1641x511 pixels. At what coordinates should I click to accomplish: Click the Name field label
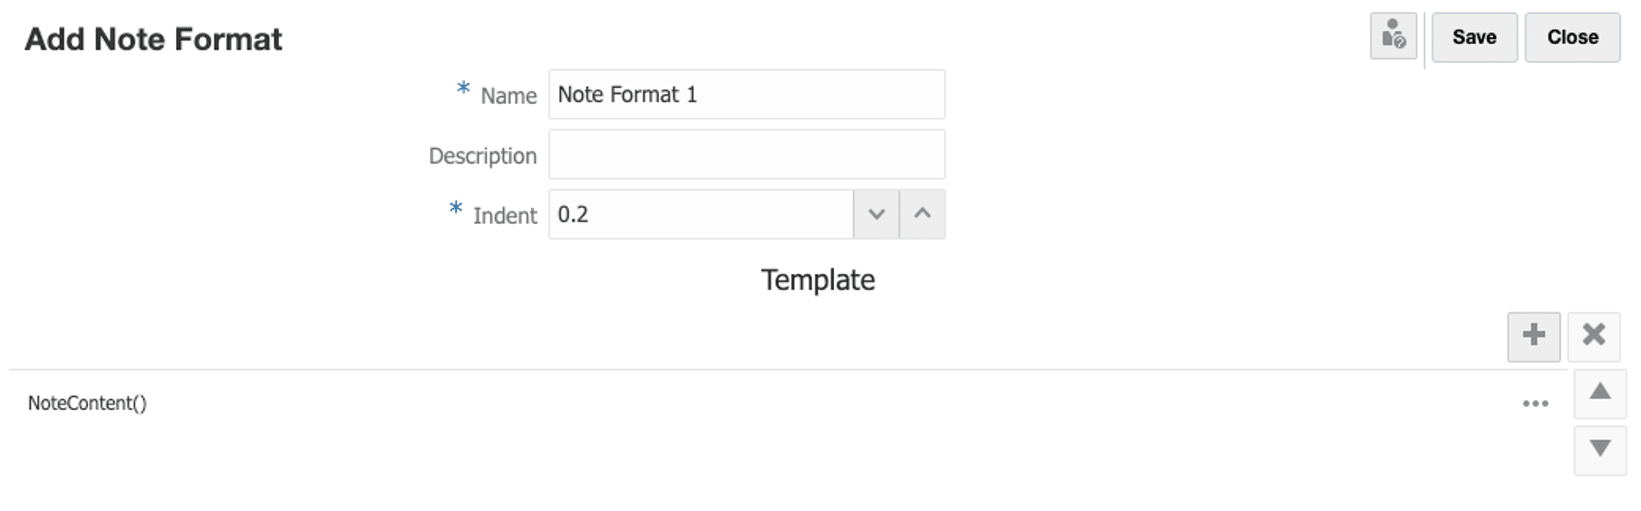(508, 96)
